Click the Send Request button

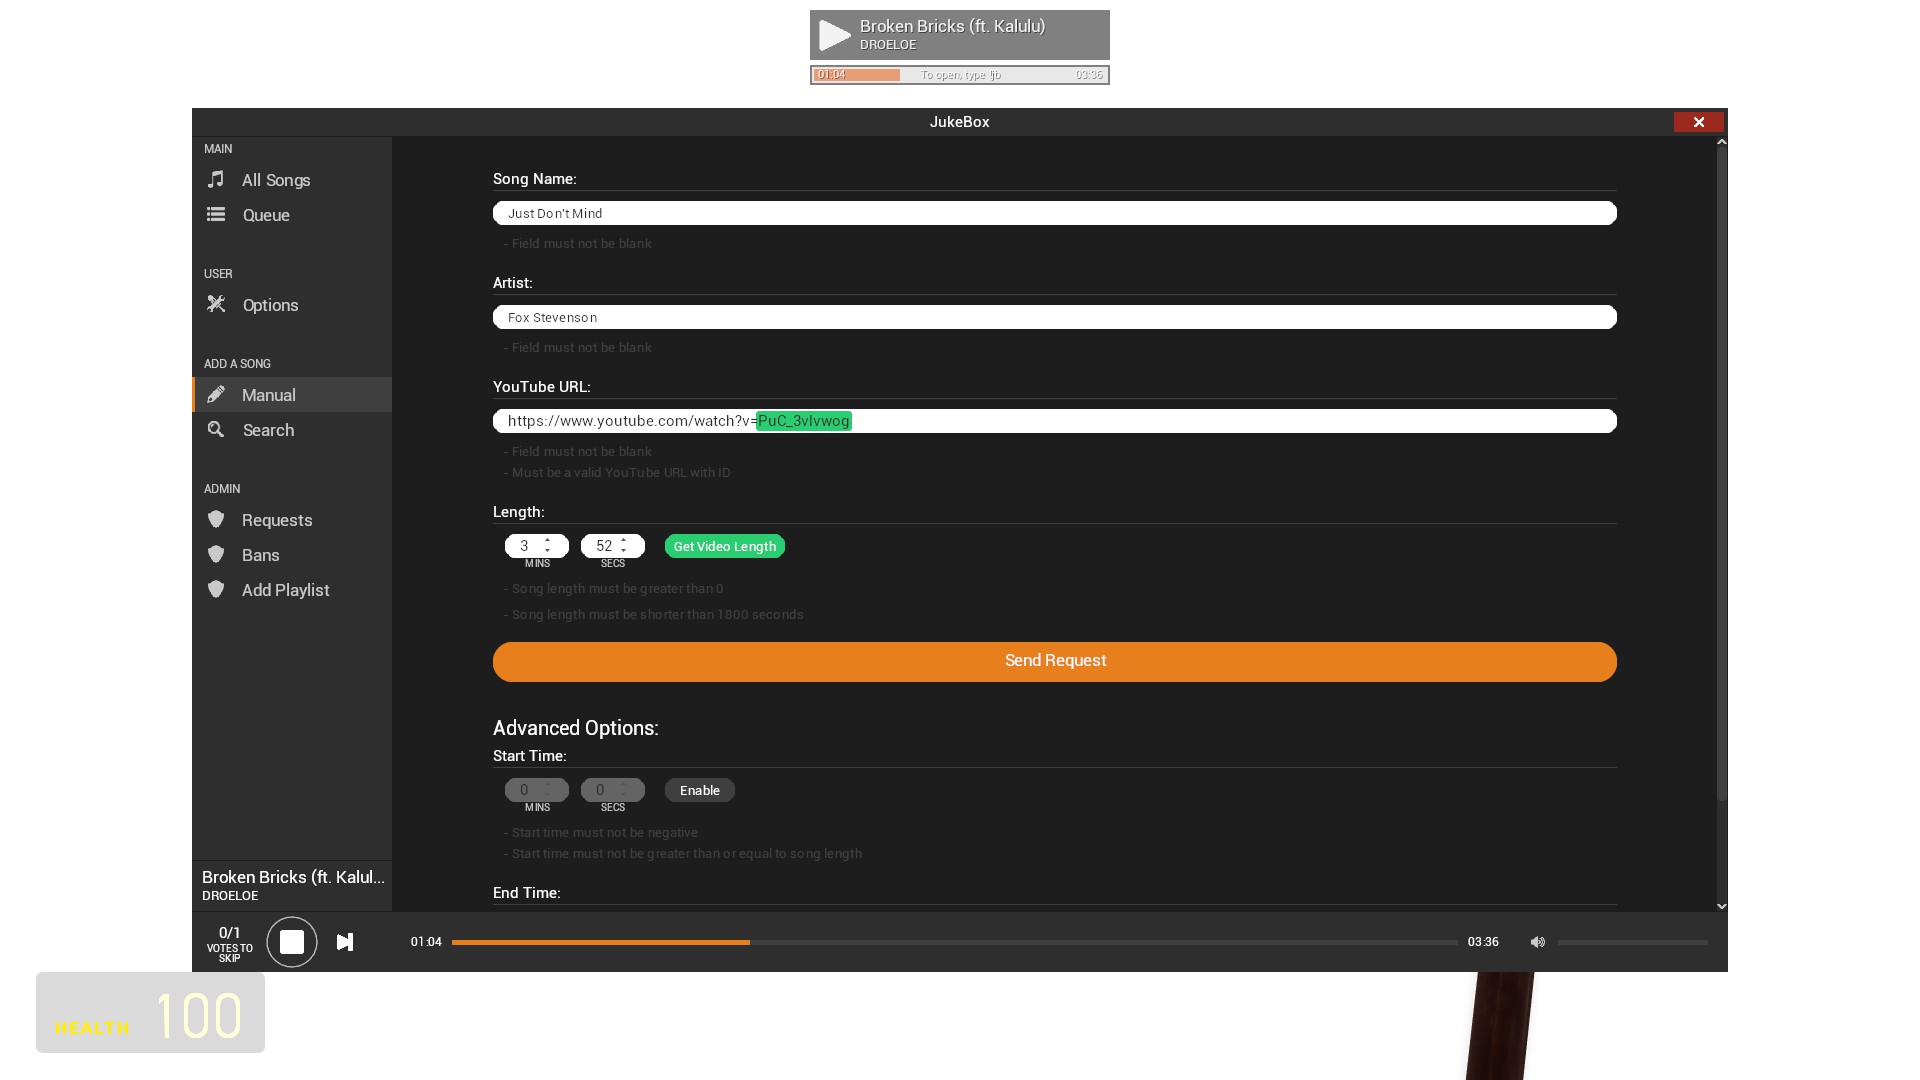(1055, 662)
